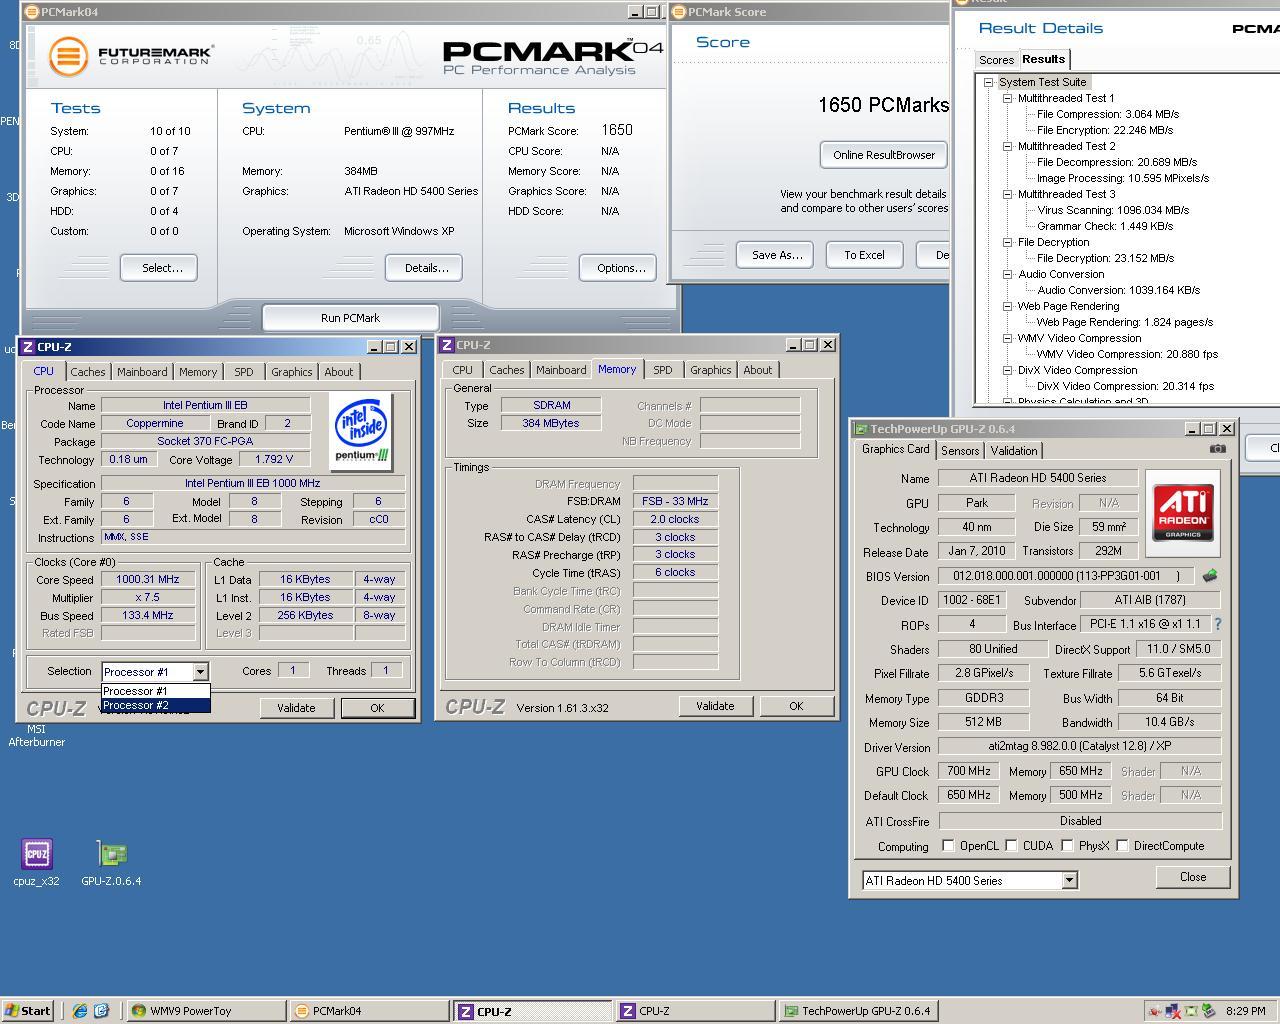Select the Virus Scanning result line
This screenshot has width=1280, height=1024.
[1112, 210]
